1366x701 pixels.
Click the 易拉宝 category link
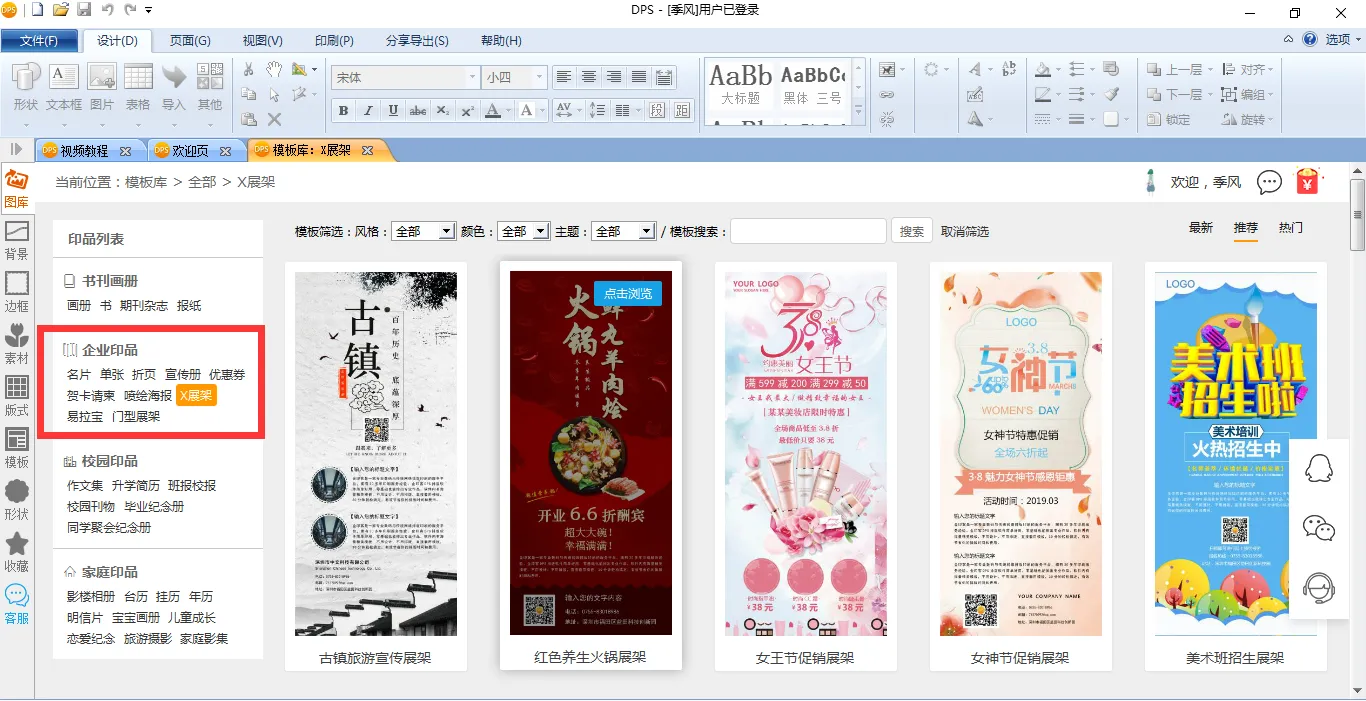pyautogui.click(x=85, y=416)
